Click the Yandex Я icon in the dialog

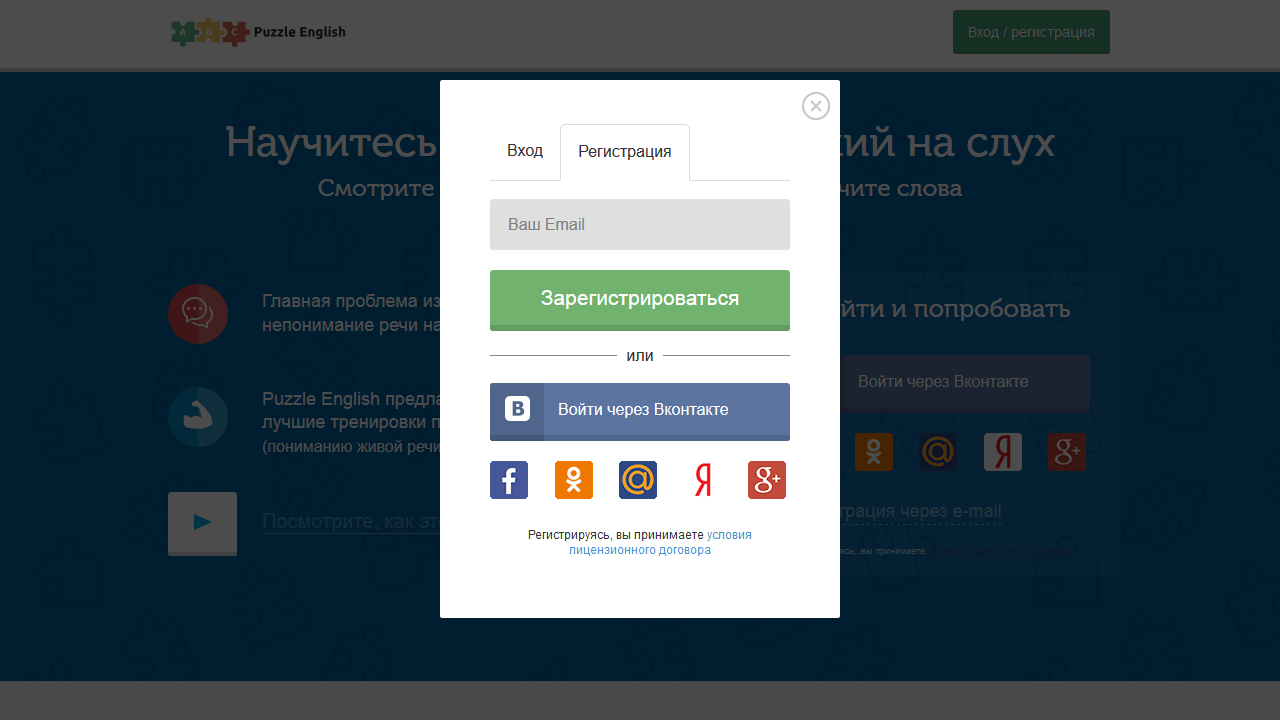(x=703, y=480)
